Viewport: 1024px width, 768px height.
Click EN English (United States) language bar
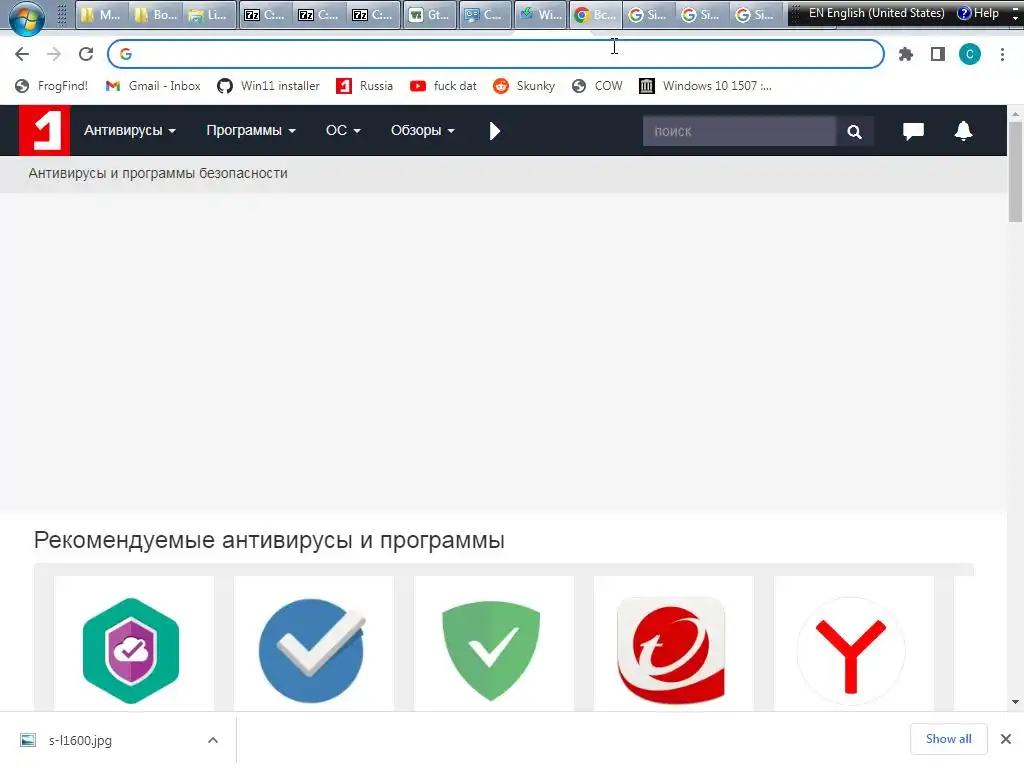tap(876, 13)
